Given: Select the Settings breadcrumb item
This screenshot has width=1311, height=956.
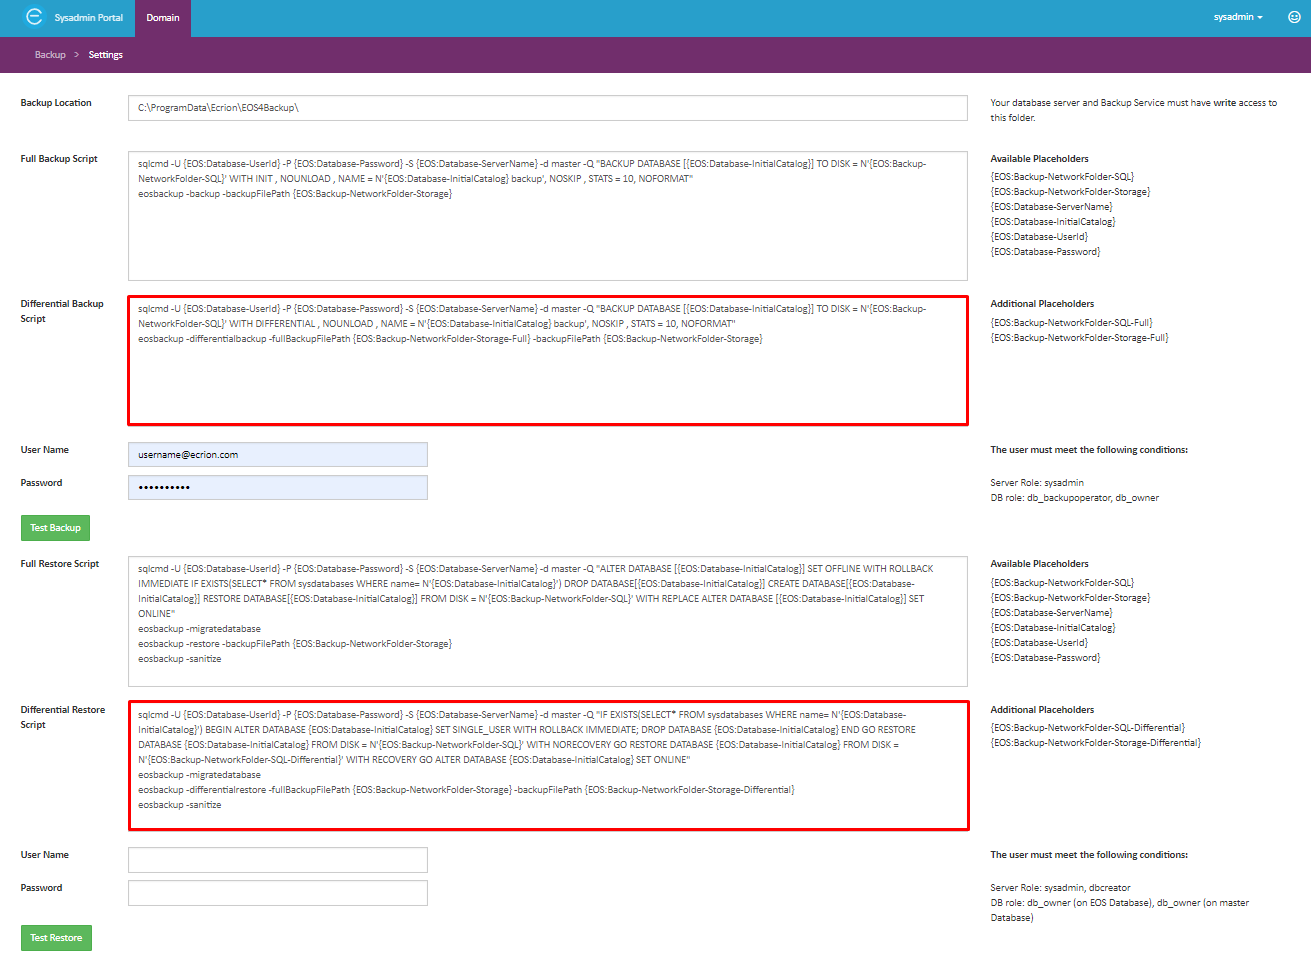Looking at the screenshot, I should (x=105, y=55).
